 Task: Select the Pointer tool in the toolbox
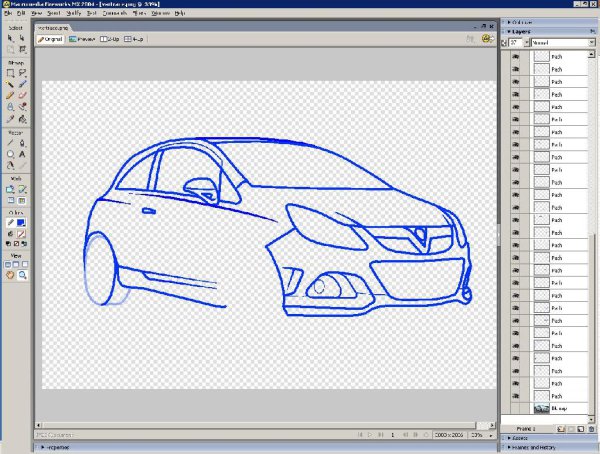click(x=10, y=38)
